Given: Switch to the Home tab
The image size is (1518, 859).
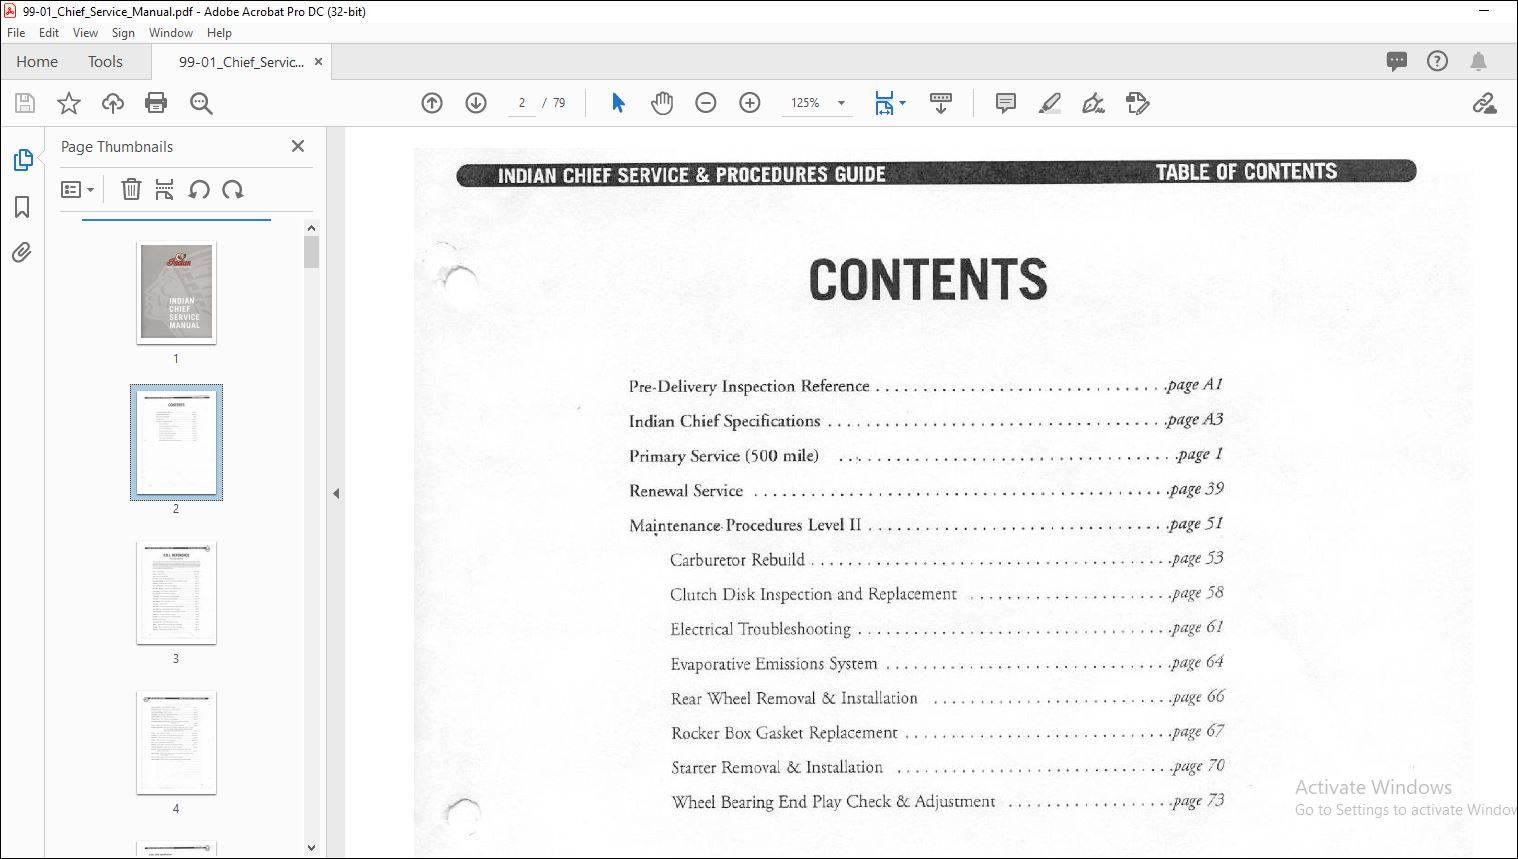Looking at the screenshot, I should point(37,62).
